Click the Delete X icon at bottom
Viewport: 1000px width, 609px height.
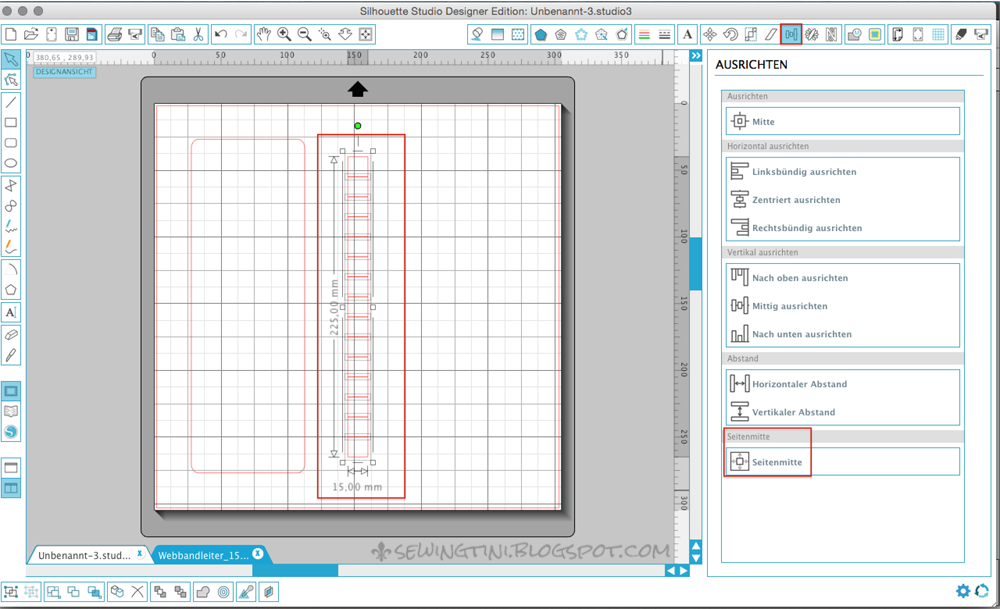click(137, 592)
